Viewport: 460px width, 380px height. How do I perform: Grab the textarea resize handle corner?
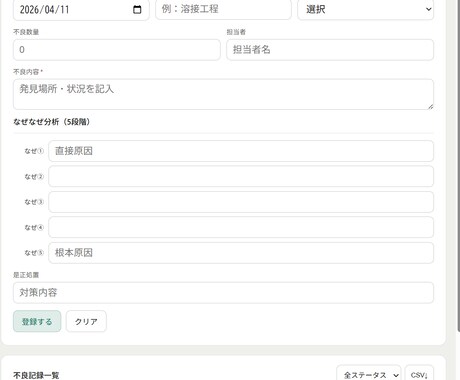click(430, 106)
